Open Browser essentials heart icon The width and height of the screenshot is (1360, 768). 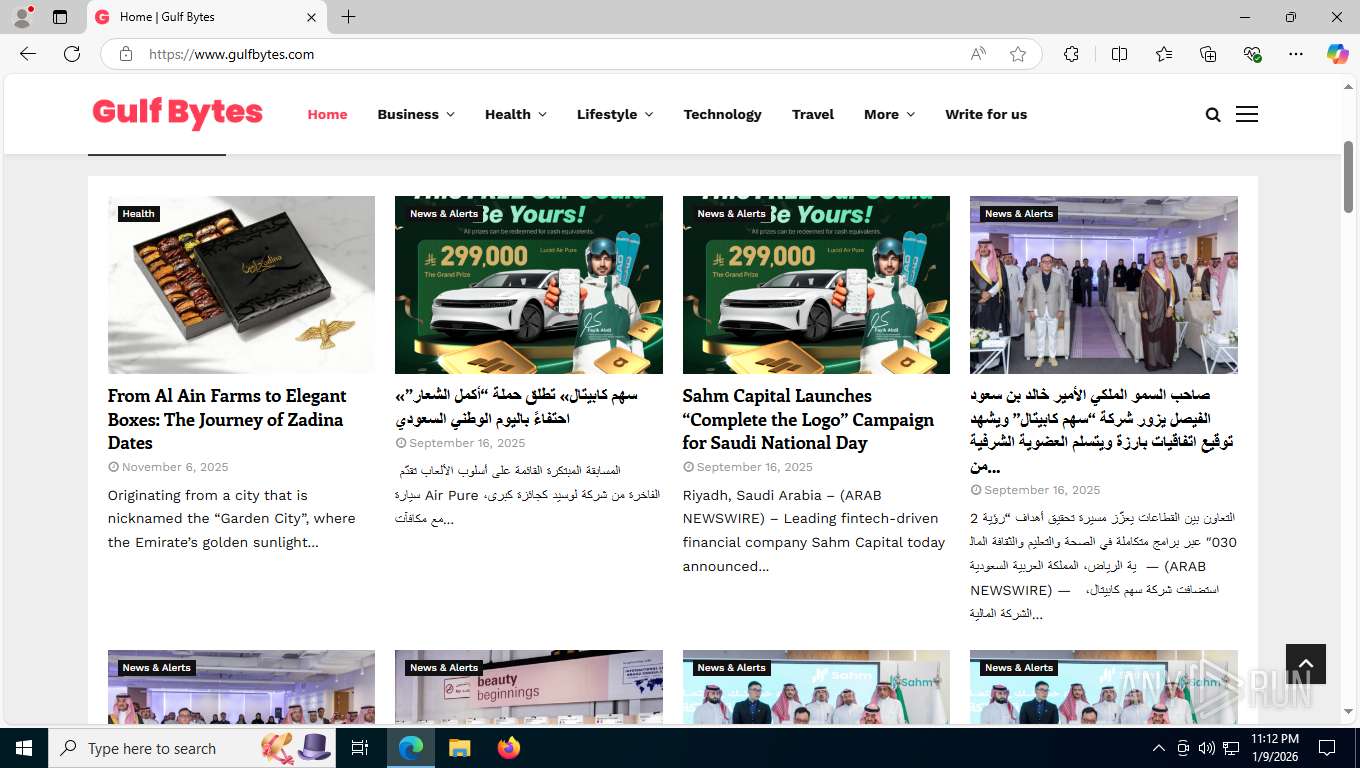click(x=1252, y=54)
